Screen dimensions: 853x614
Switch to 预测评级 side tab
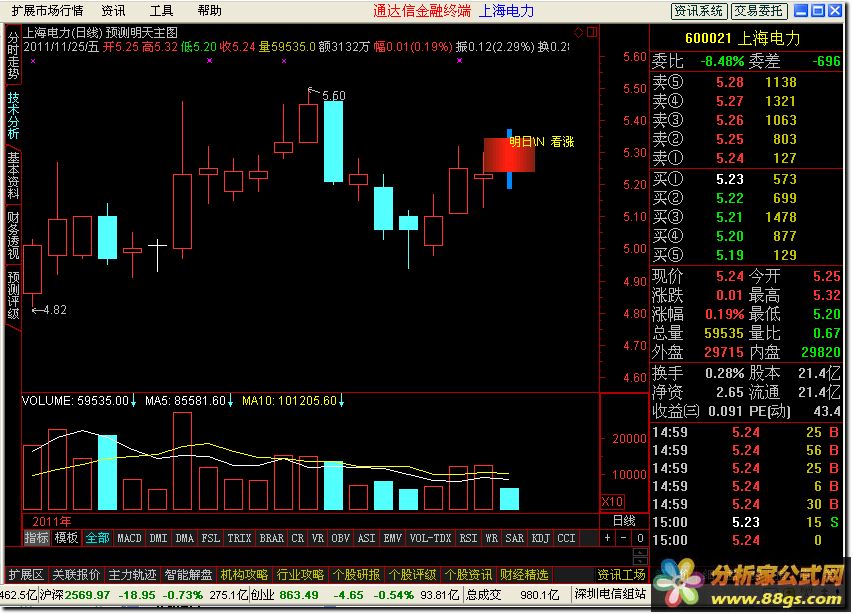[13, 295]
